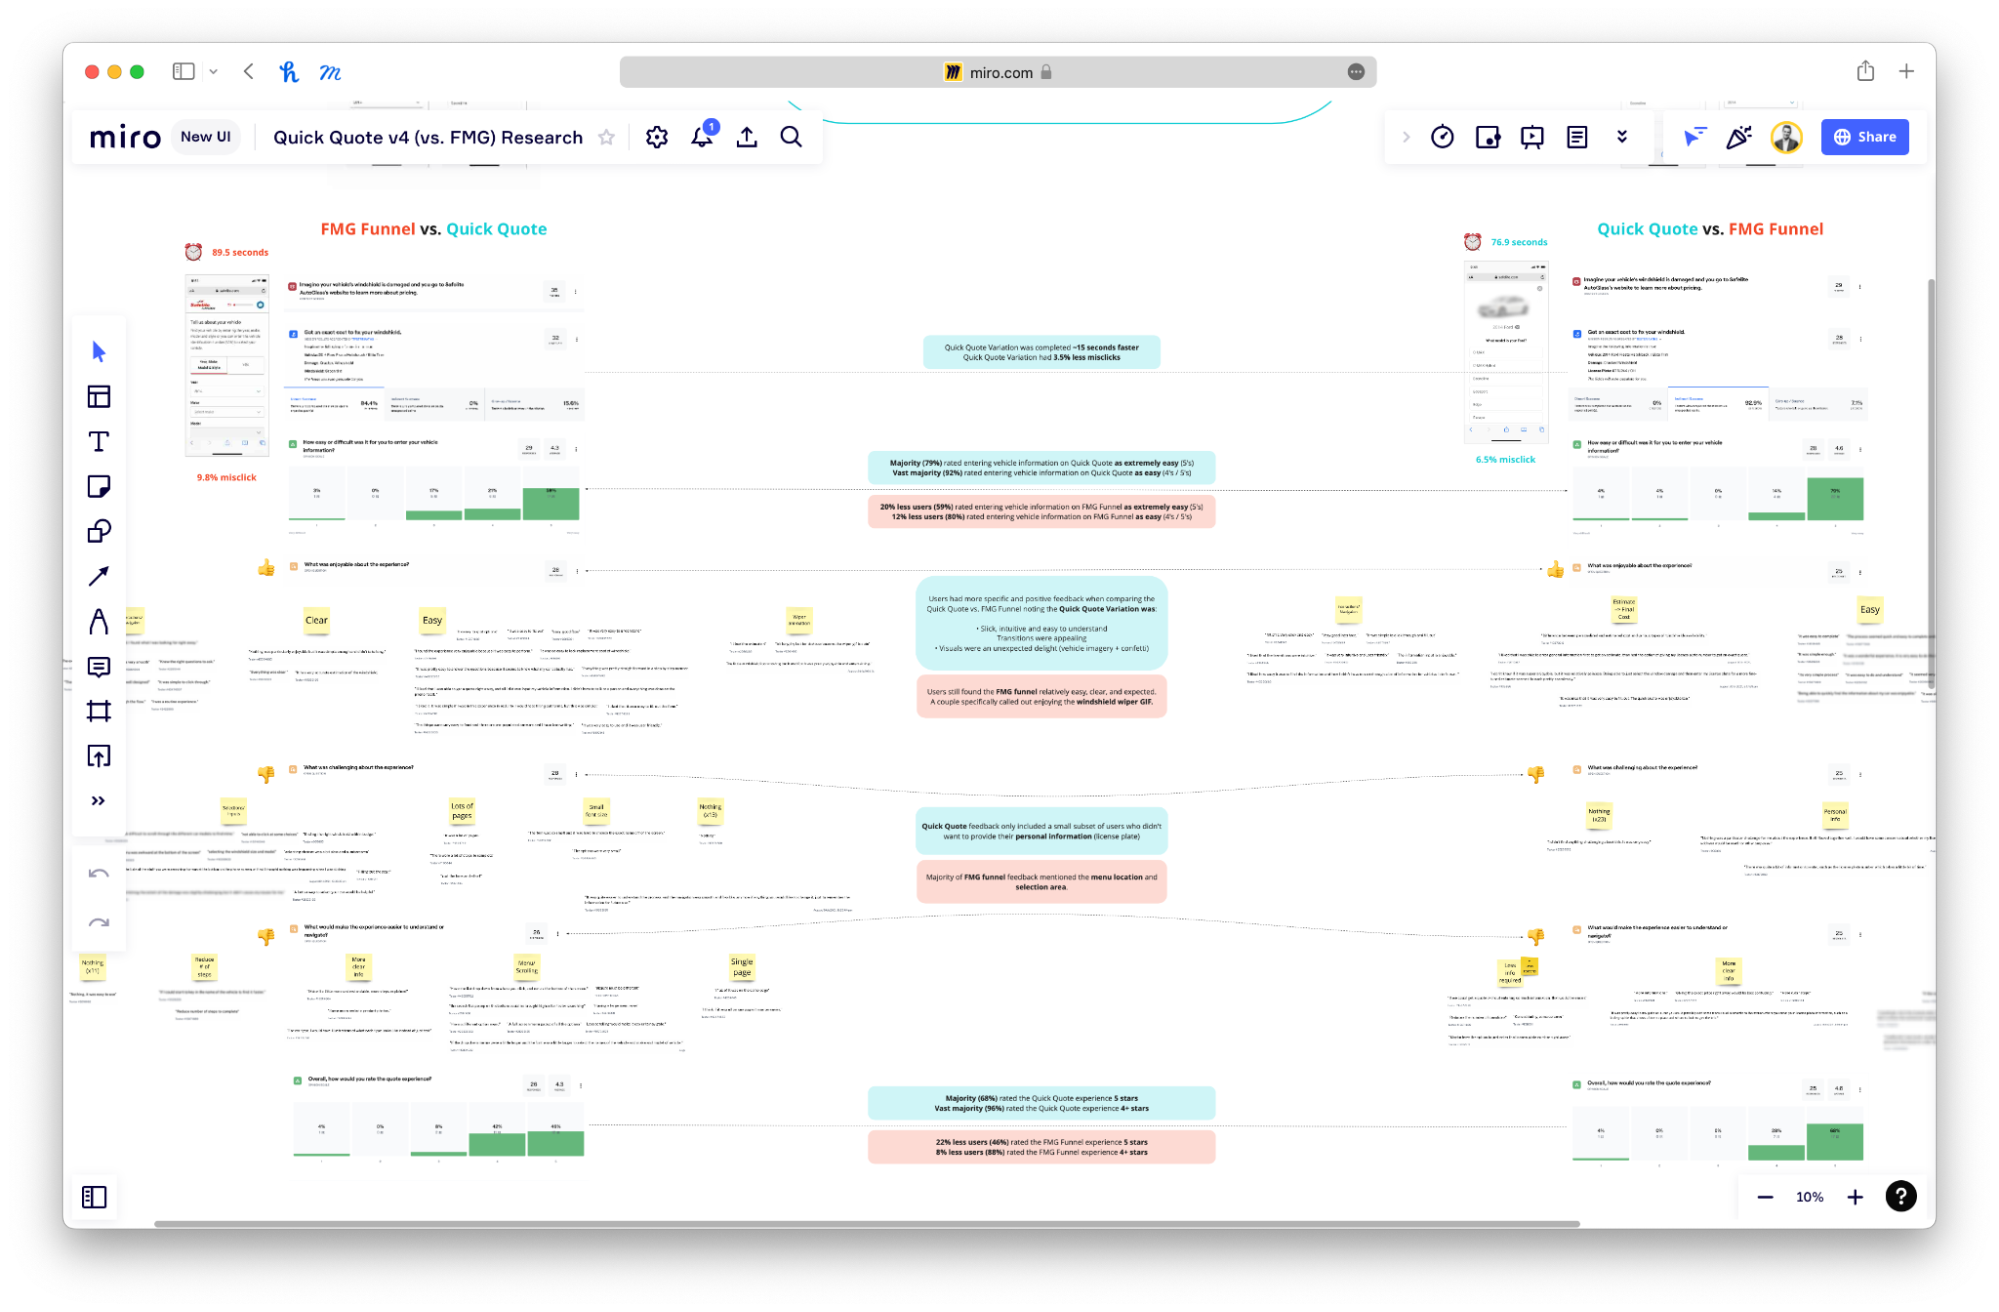Open board settings gear
The width and height of the screenshot is (1999, 1312).
(656, 138)
